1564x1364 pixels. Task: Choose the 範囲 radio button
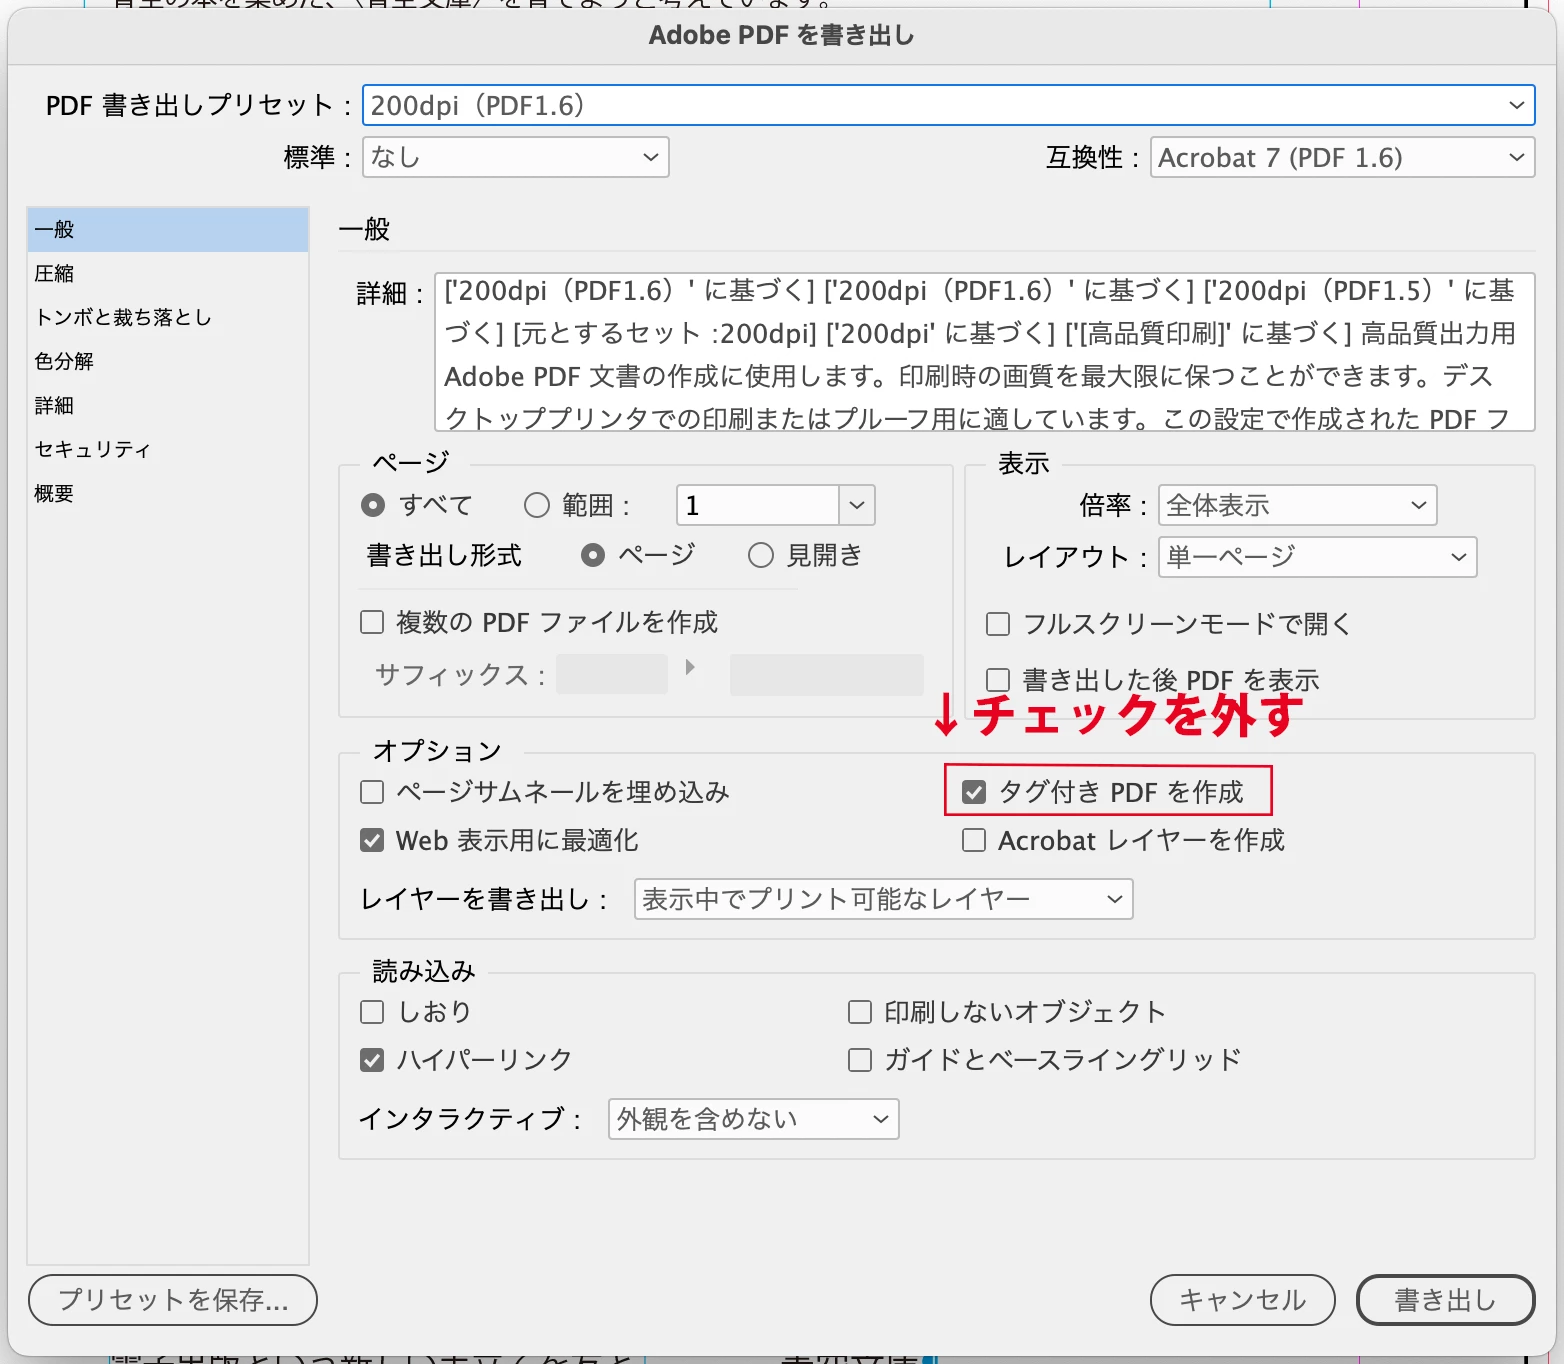[x=537, y=505]
